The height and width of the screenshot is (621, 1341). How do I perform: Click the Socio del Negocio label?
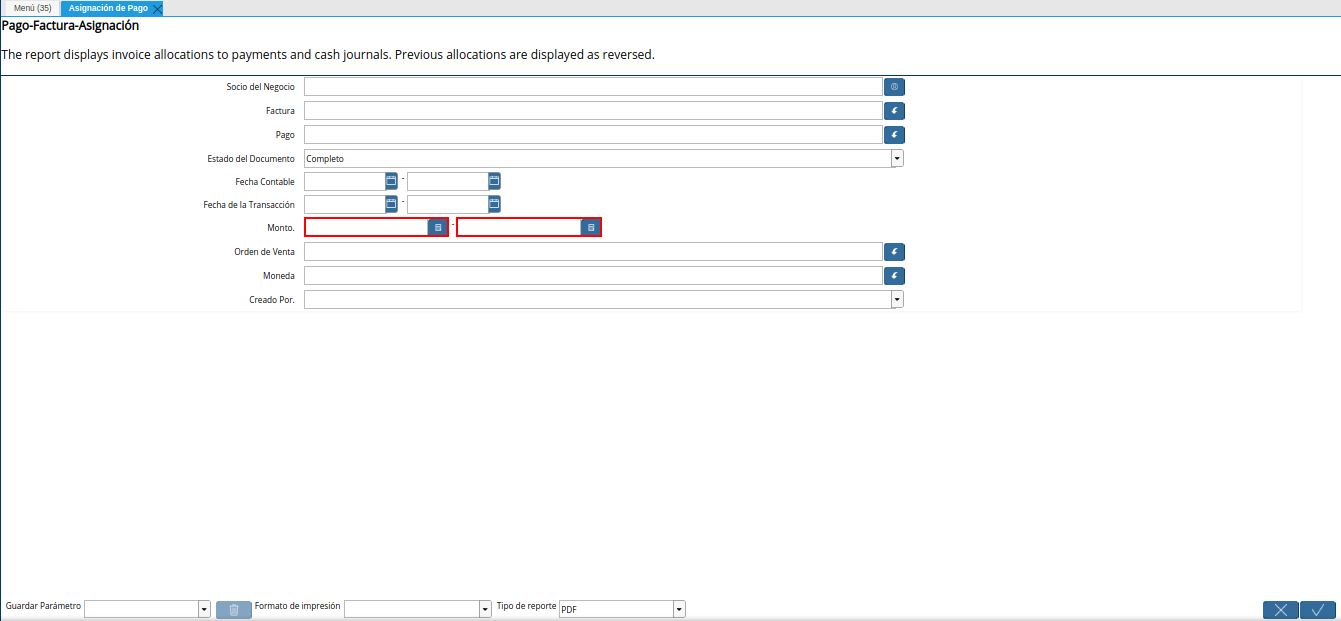pos(260,87)
